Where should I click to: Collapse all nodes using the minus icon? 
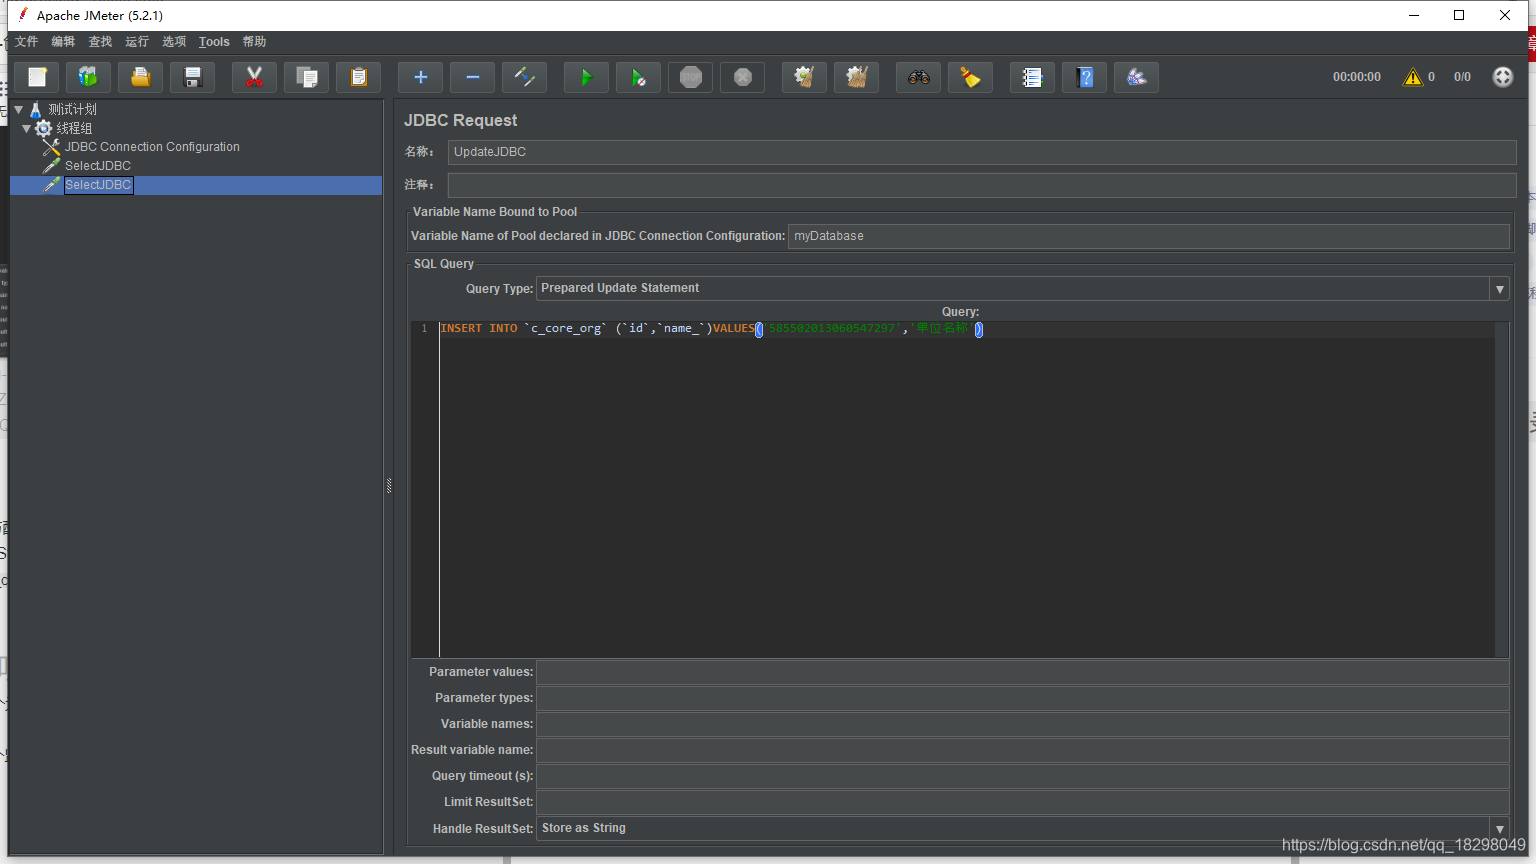[x=473, y=77]
